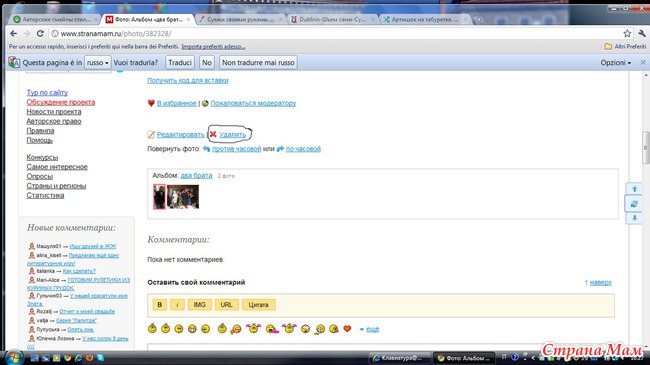The image size is (650, 365).
Task: Click page scroll-up arrow widget
Action: (x=634, y=189)
